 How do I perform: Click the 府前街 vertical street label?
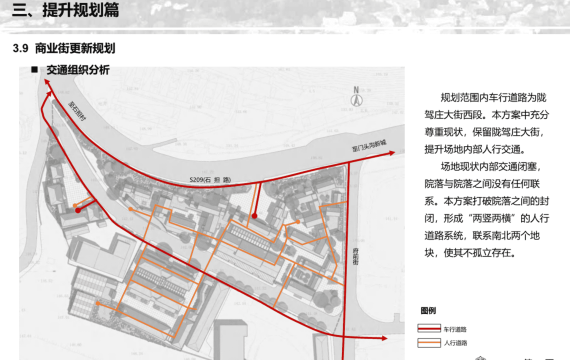tap(355, 256)
